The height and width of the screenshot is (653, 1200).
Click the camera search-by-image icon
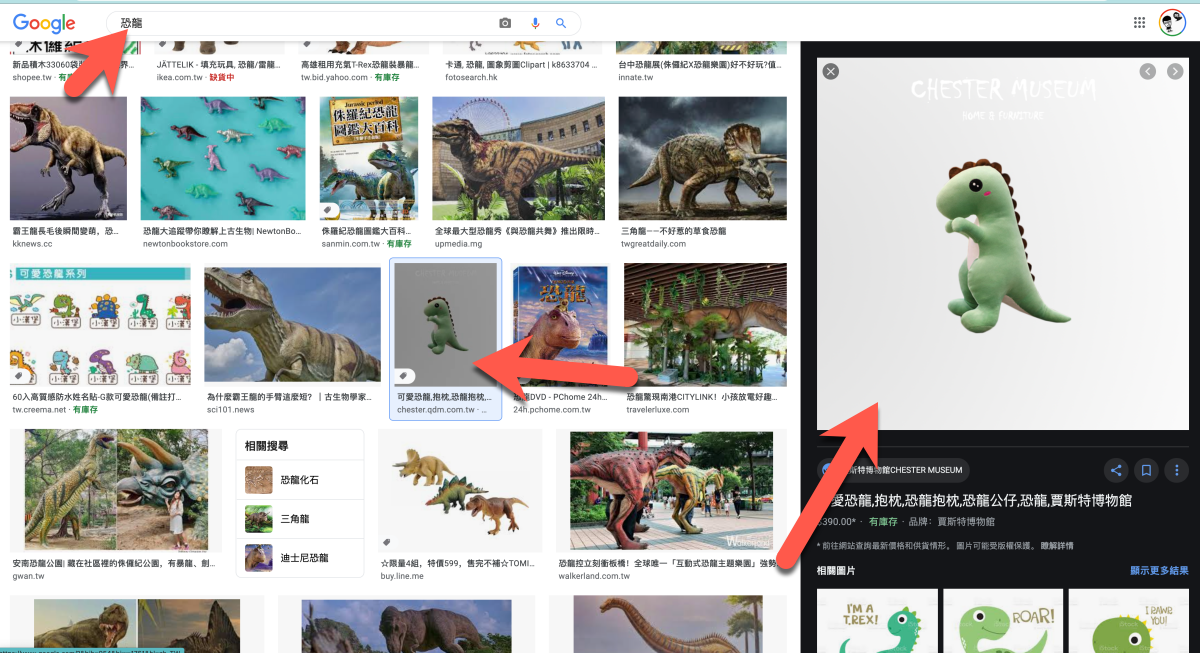[x=505, y=23]
